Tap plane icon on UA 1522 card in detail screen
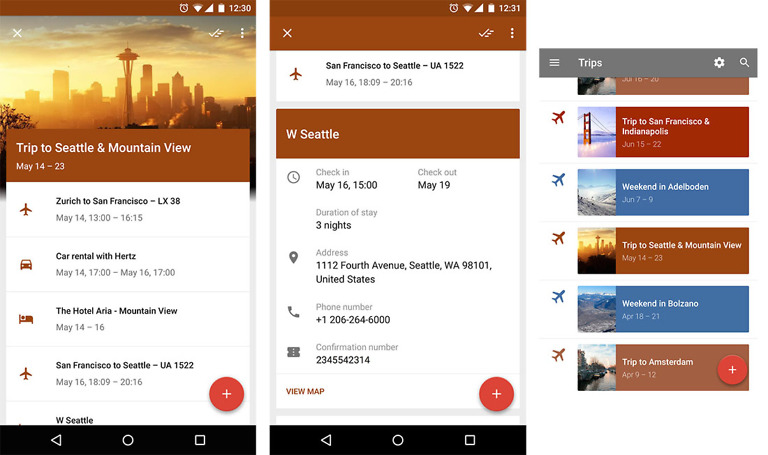The width and height of the screenshot is (768, 455). click(296, 74)
